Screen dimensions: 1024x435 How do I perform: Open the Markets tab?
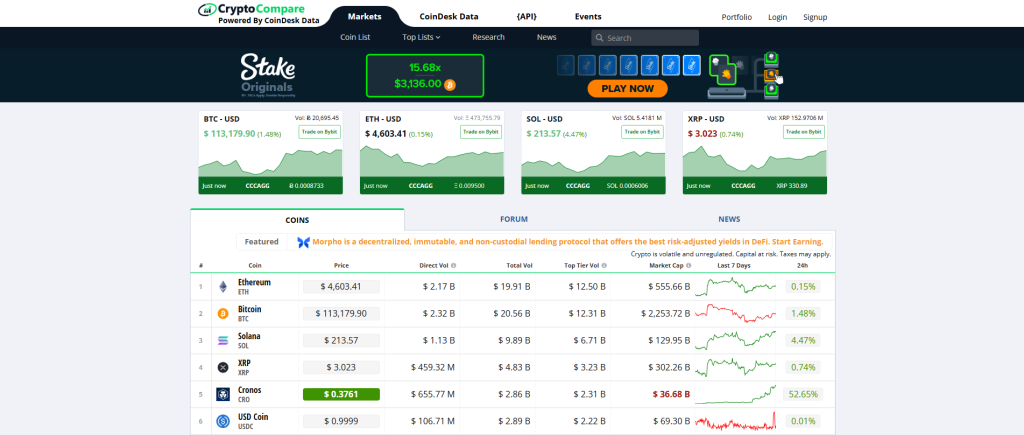pyautogui.click(x=364, y=17)
